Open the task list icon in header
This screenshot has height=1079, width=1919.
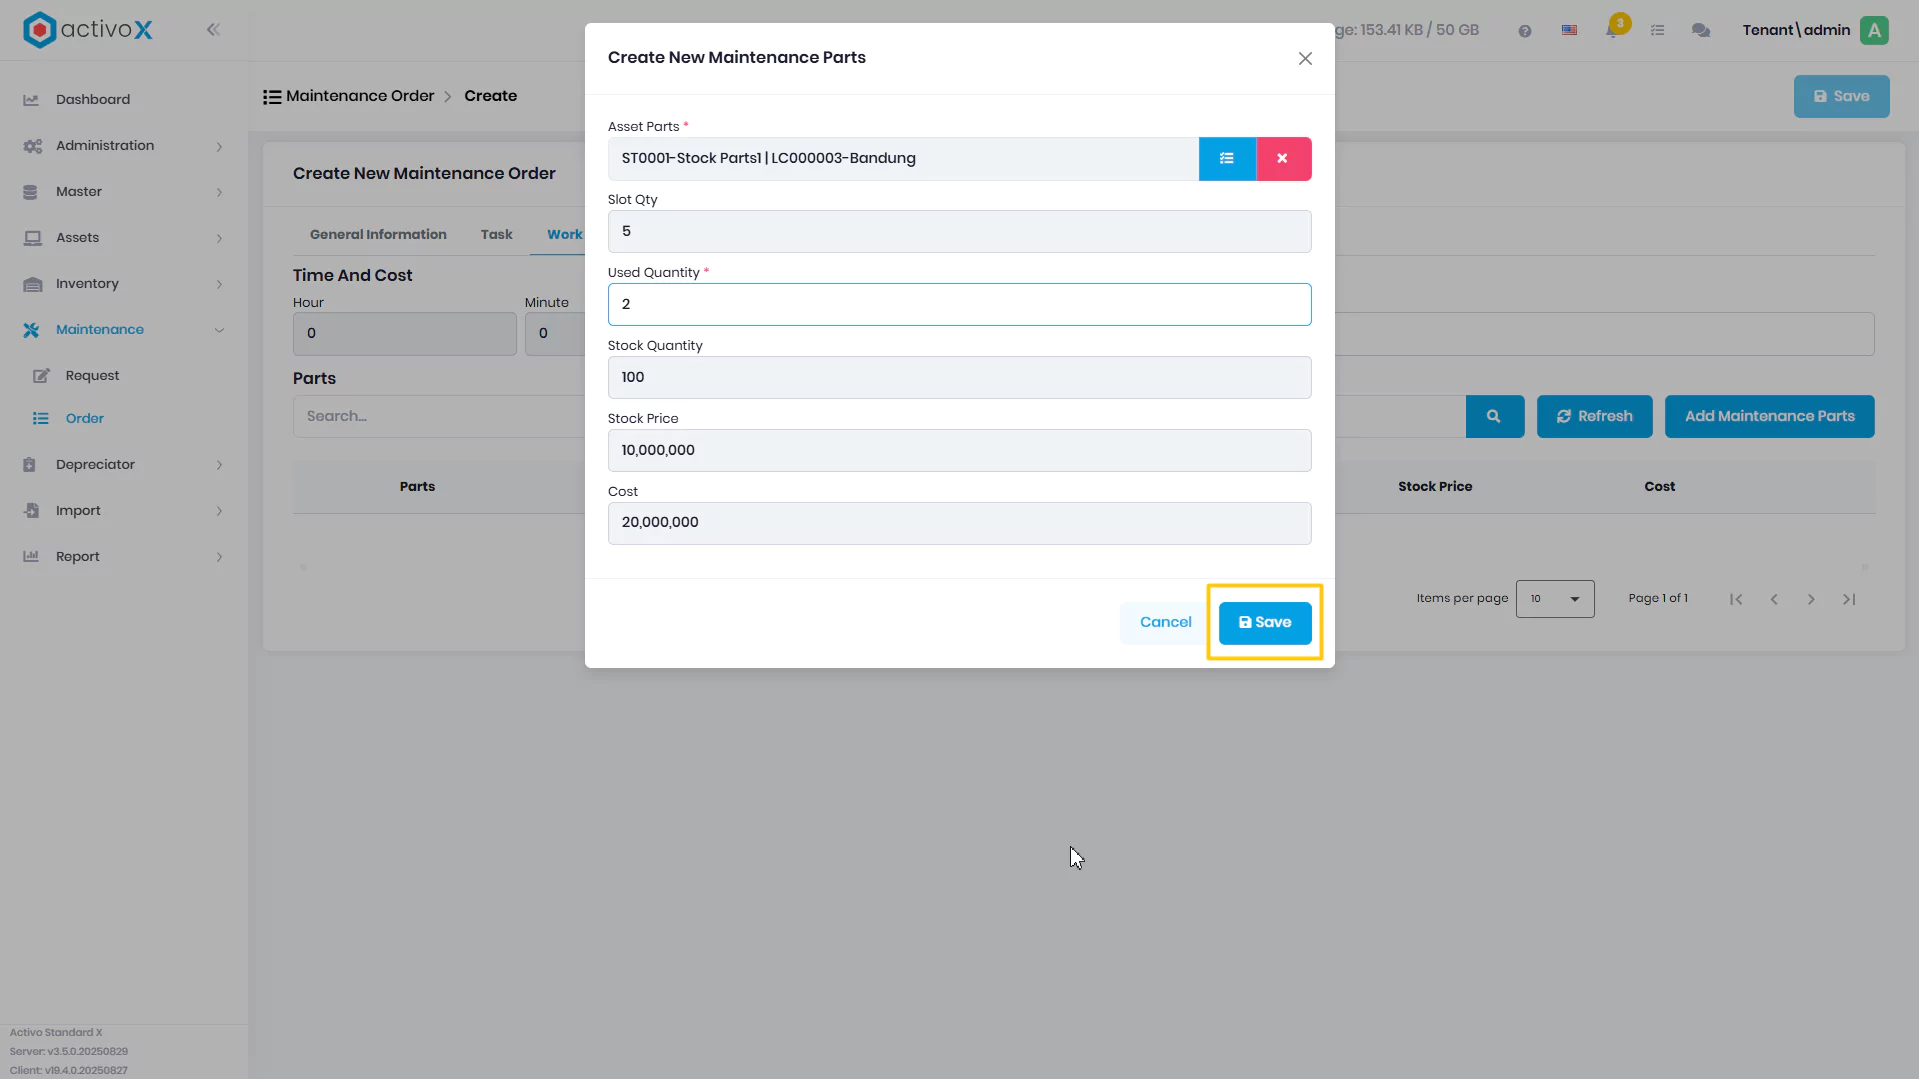pos(1657,31)
